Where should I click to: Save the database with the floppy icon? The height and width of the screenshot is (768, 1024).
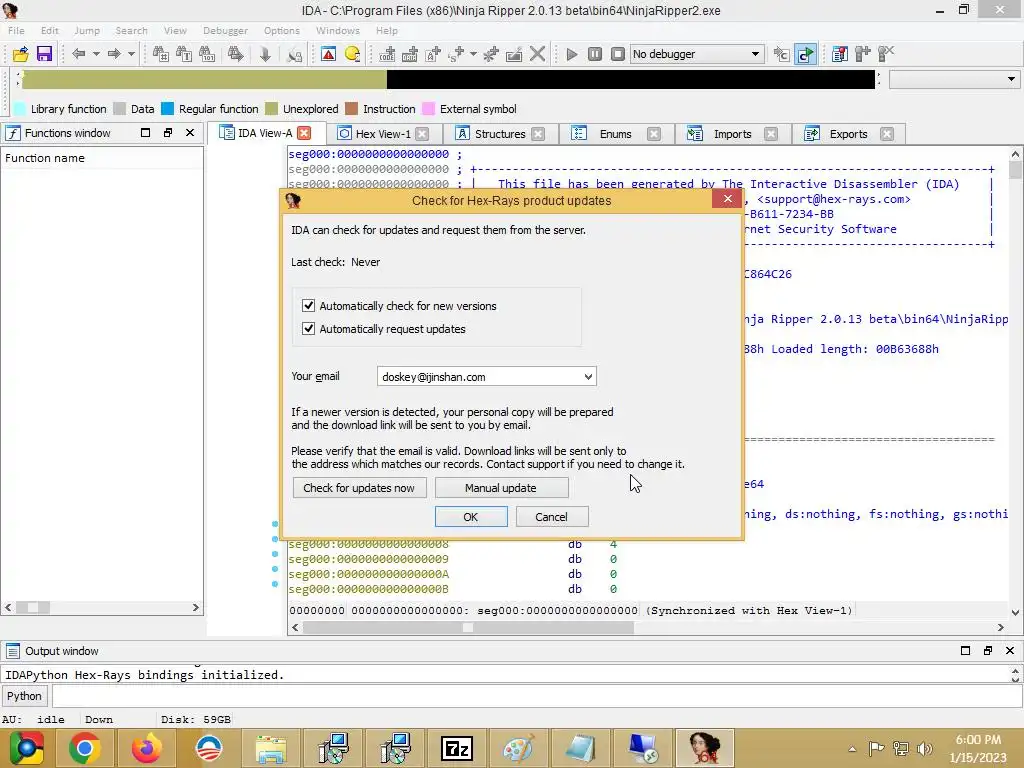(44, 54)
